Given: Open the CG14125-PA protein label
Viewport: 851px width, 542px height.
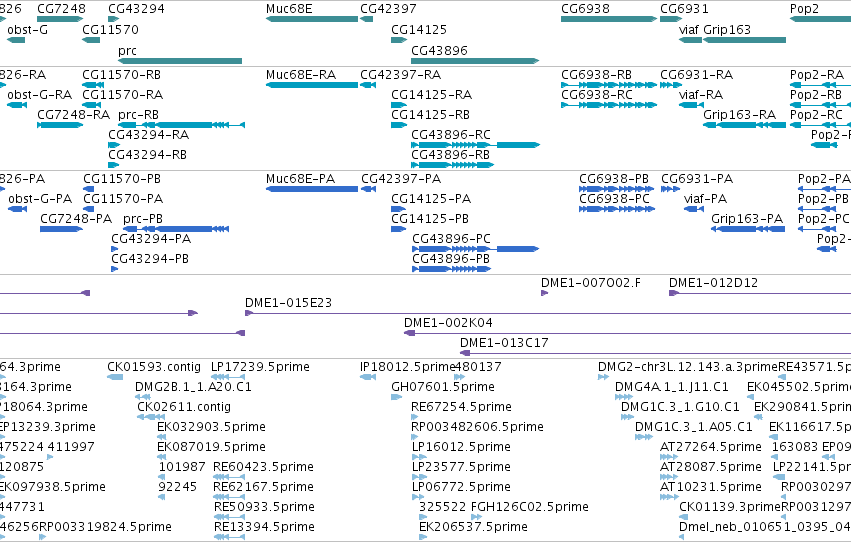Looking at the screenshot, I should (x=431, y=199).
